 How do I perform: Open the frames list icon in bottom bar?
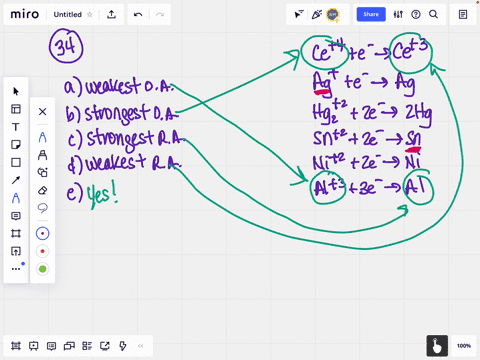click(x=16, y=346)
